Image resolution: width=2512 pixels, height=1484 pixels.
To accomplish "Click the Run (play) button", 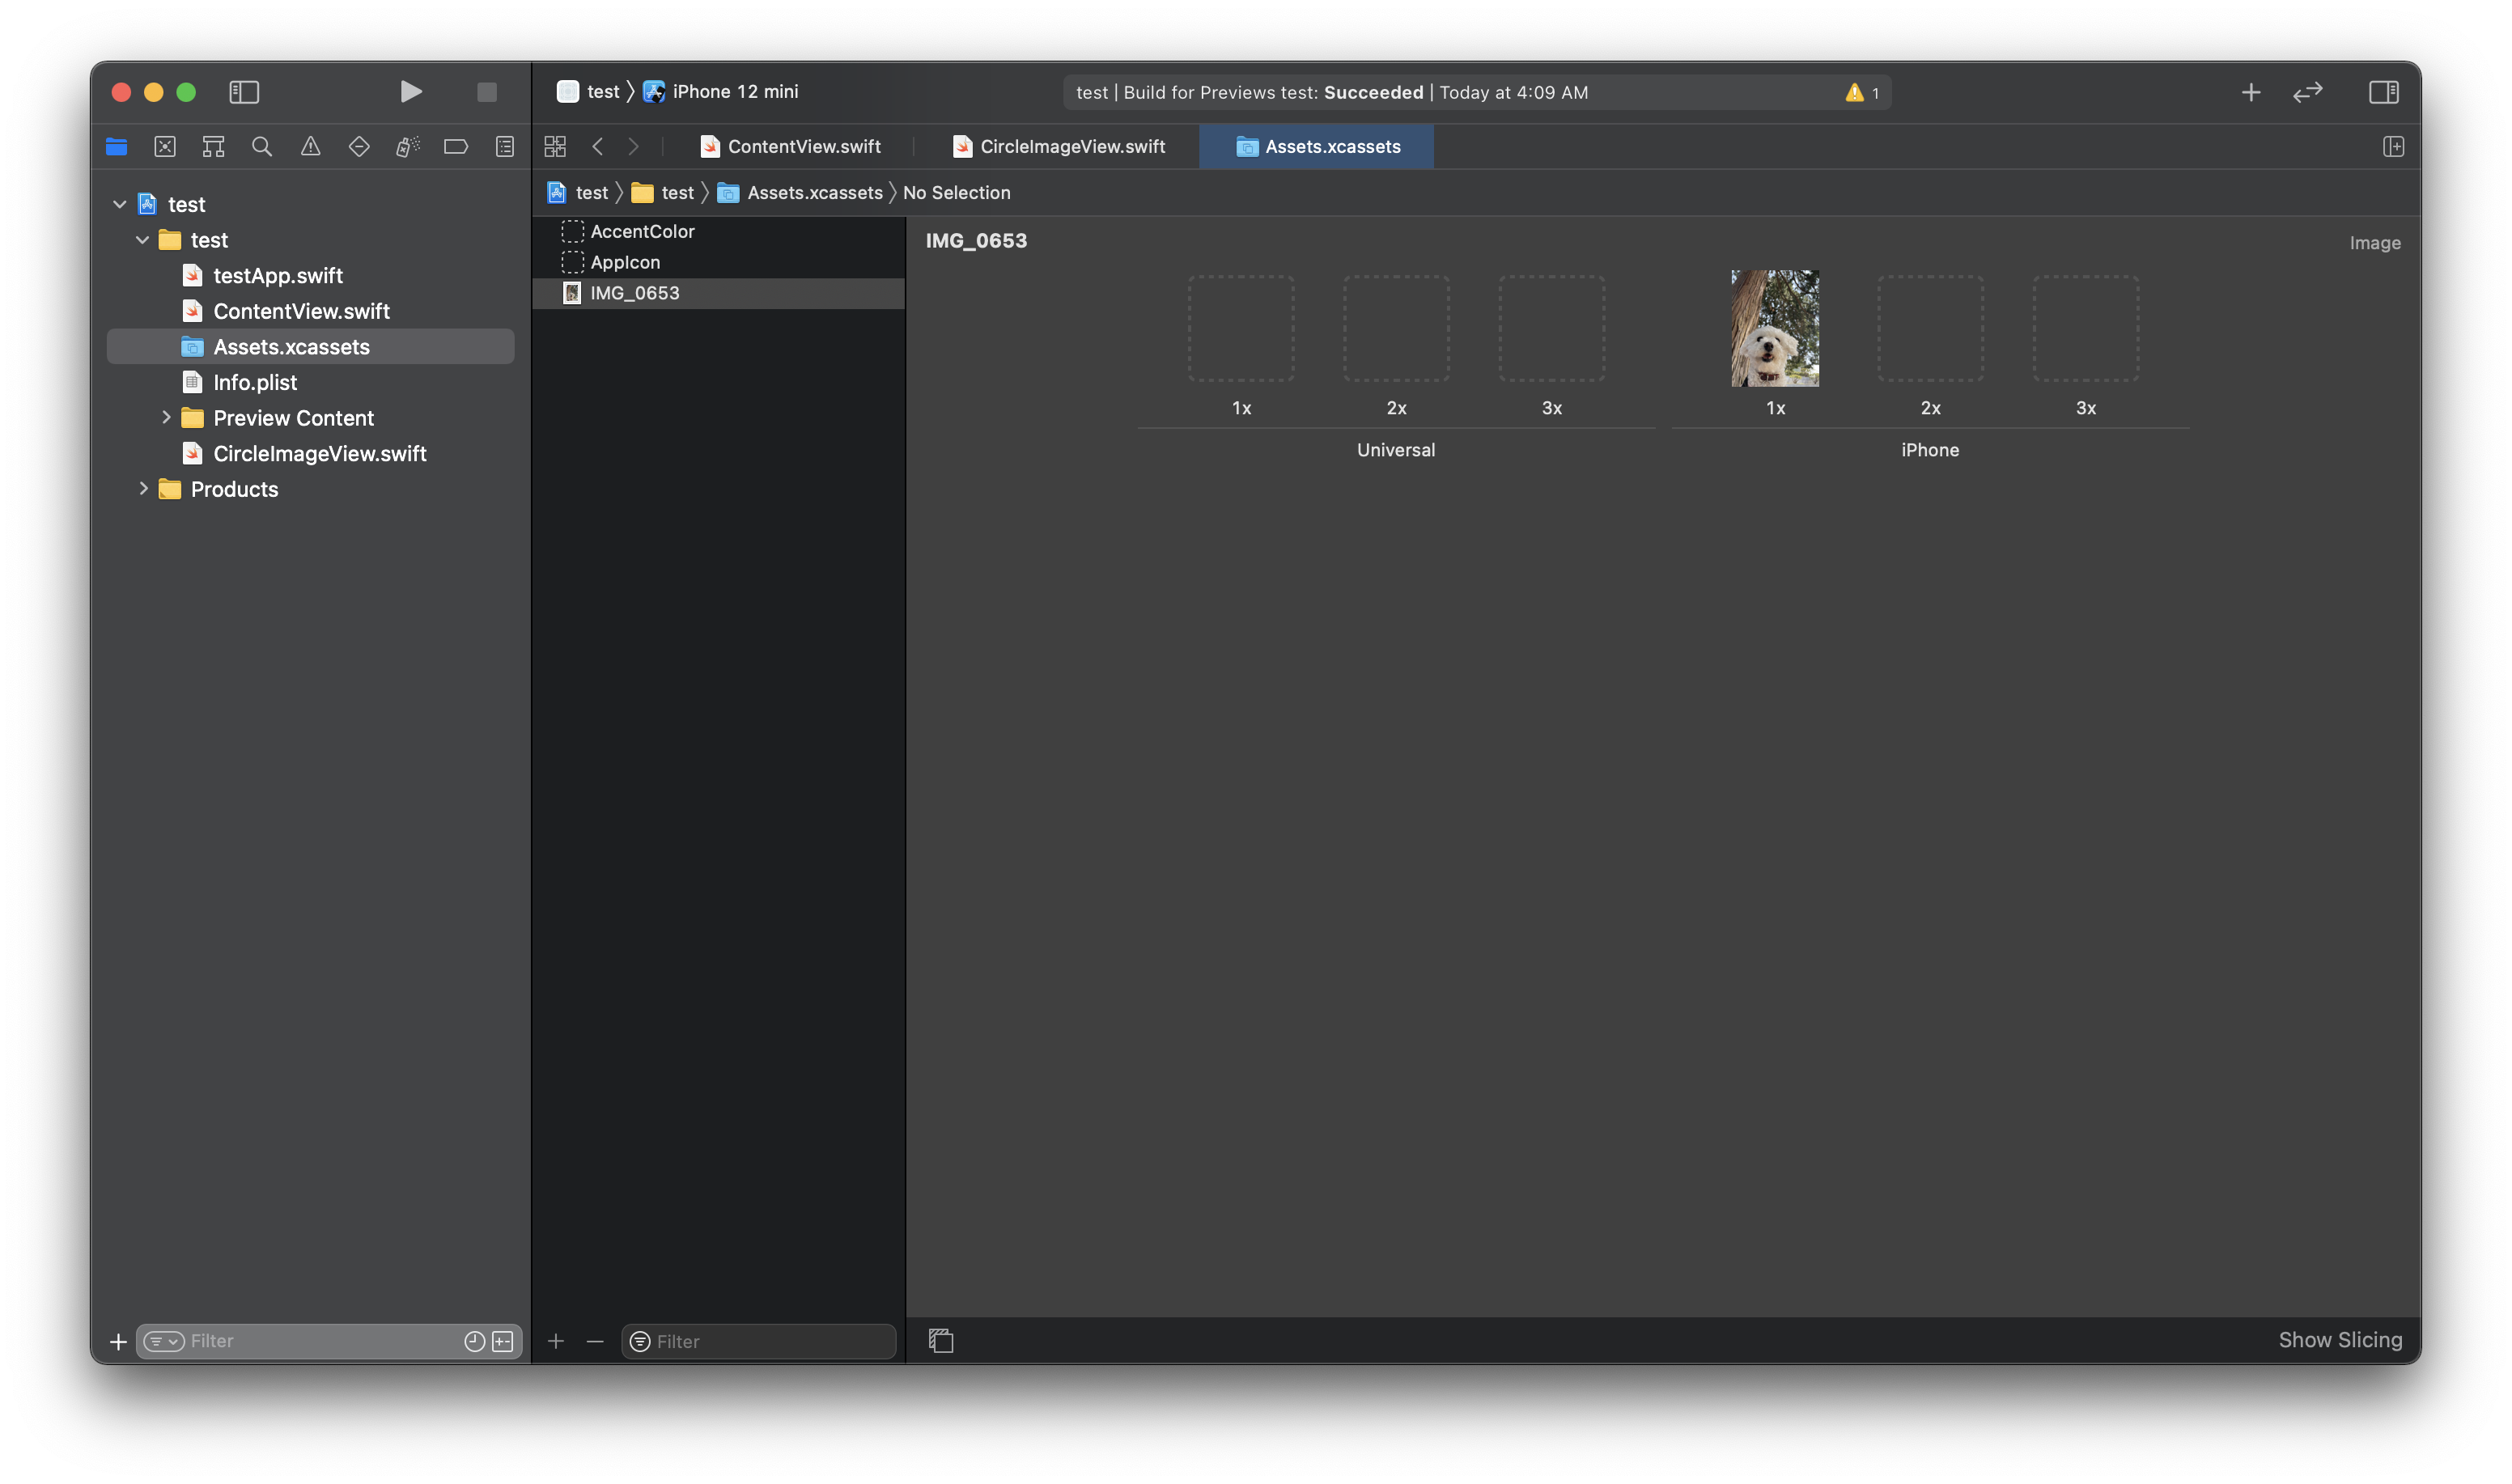I will tap(410, 92).
